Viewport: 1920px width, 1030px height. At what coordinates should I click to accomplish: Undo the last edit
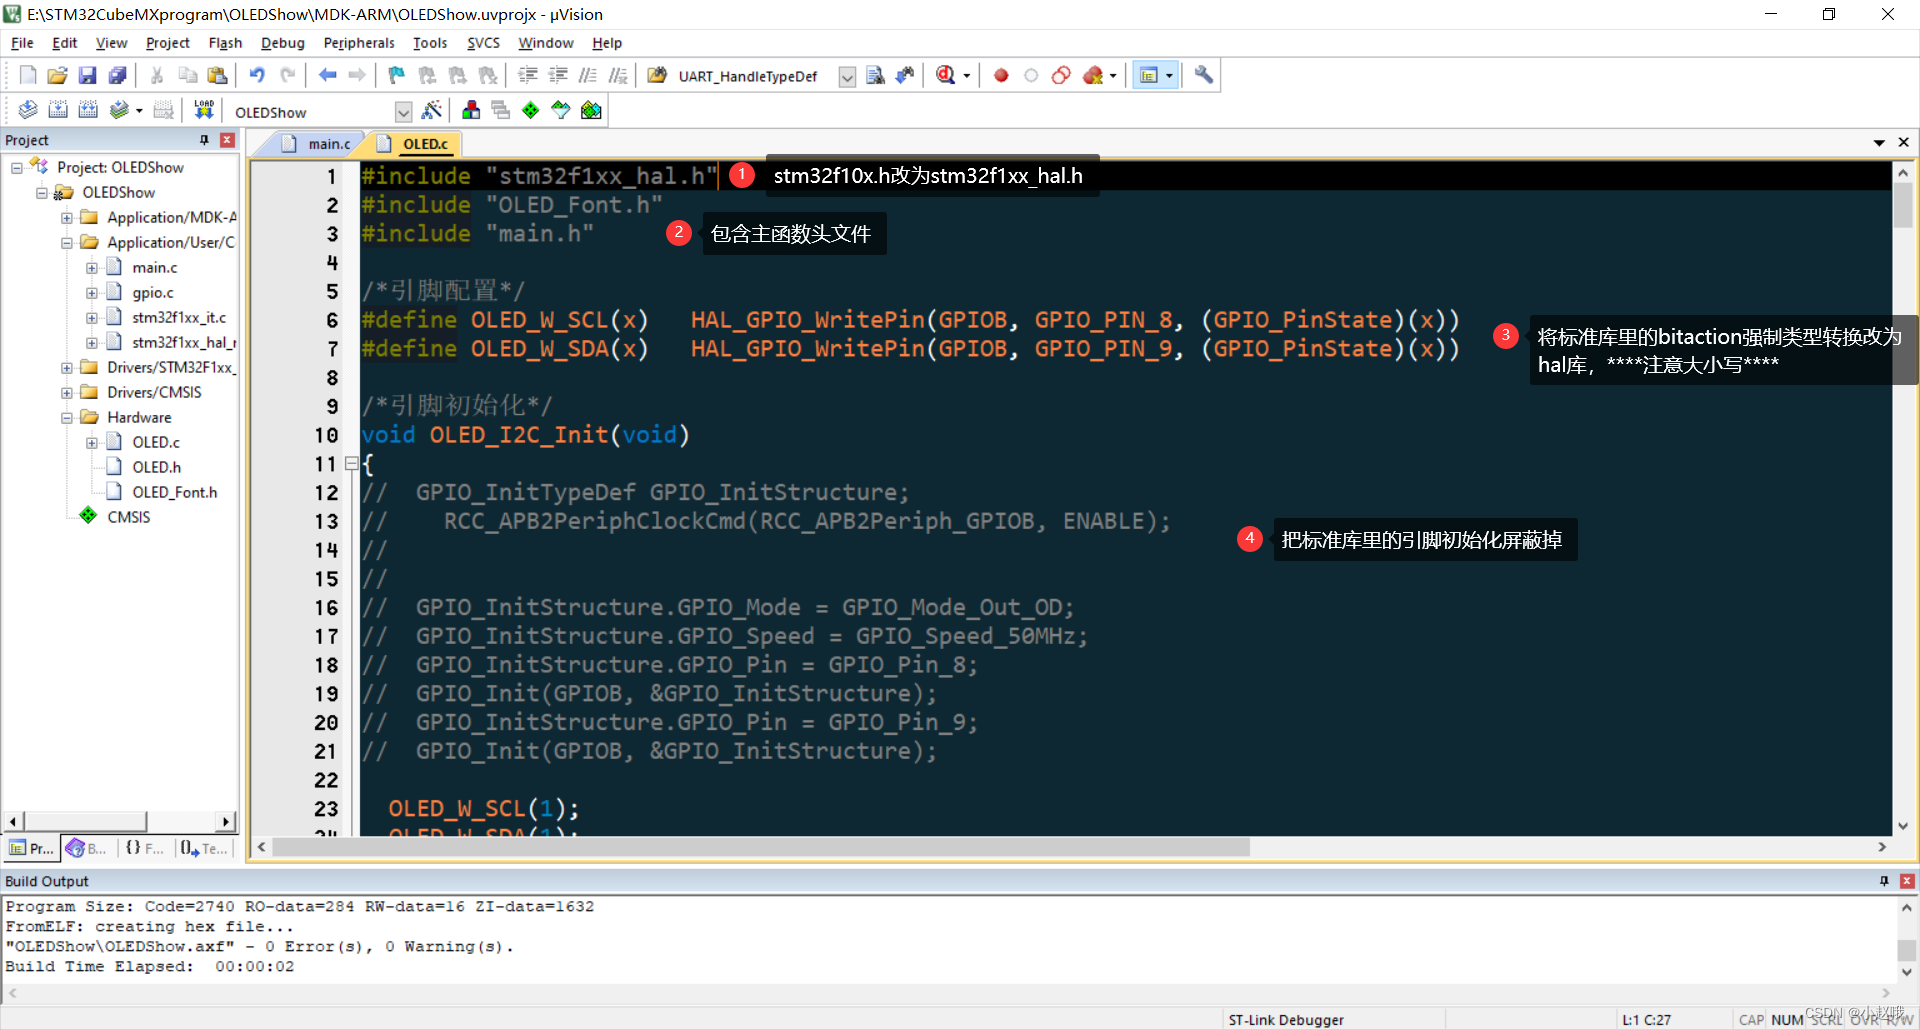tap(257, 75)
